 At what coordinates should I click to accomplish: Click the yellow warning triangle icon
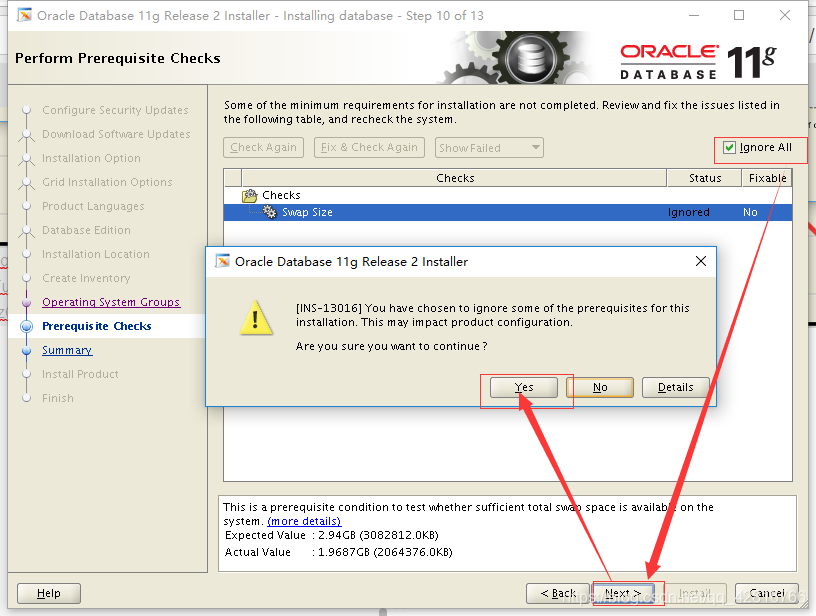(x=256, y=317)
